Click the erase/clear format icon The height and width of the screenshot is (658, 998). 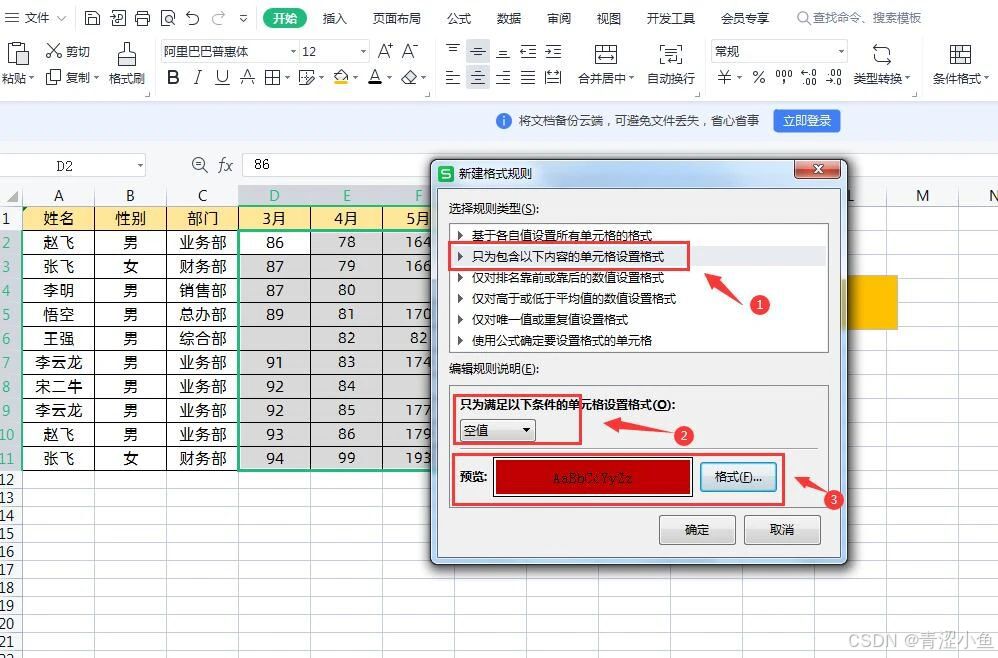410,78
